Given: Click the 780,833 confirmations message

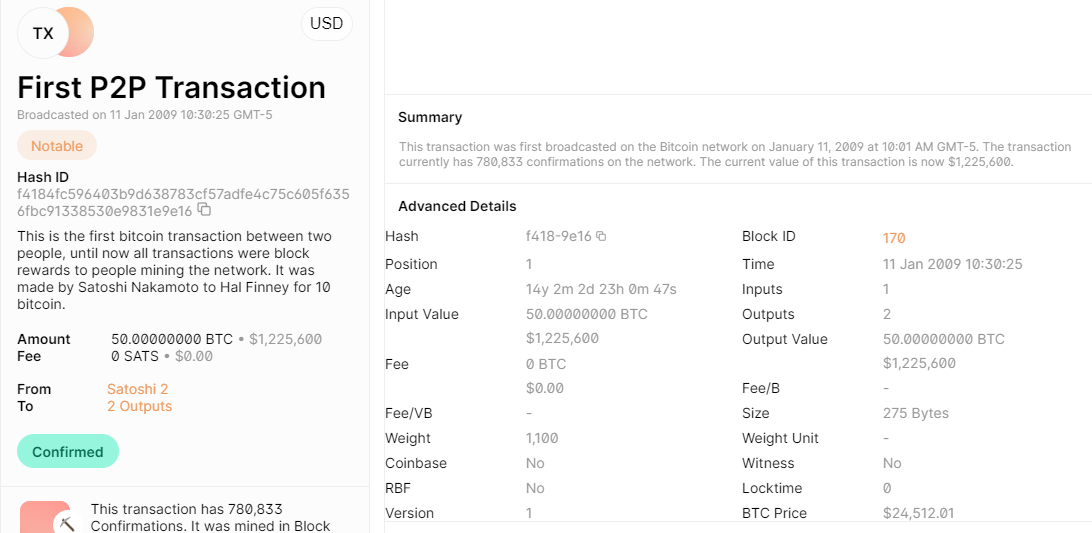Looking at the screenshot, I should point(212,518).
